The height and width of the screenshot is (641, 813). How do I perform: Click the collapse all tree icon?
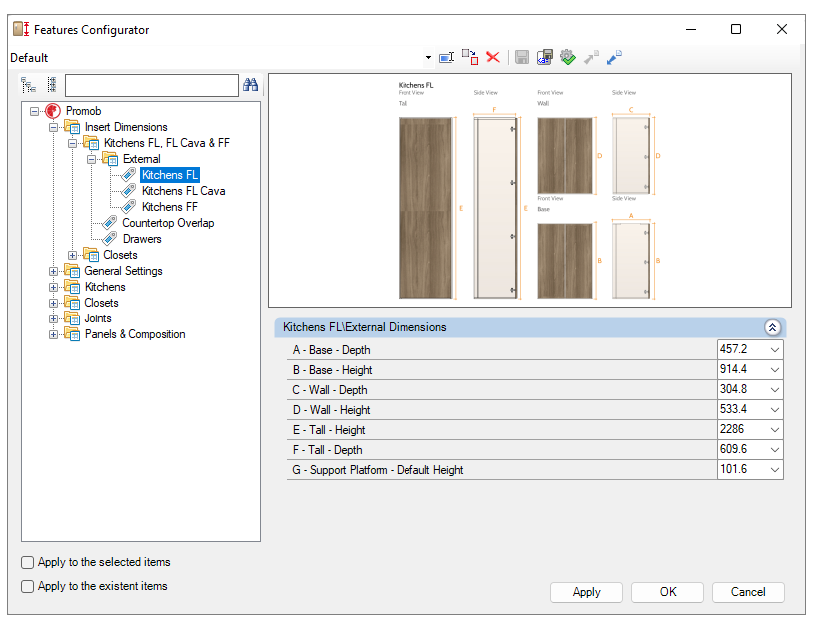(51, 85)
